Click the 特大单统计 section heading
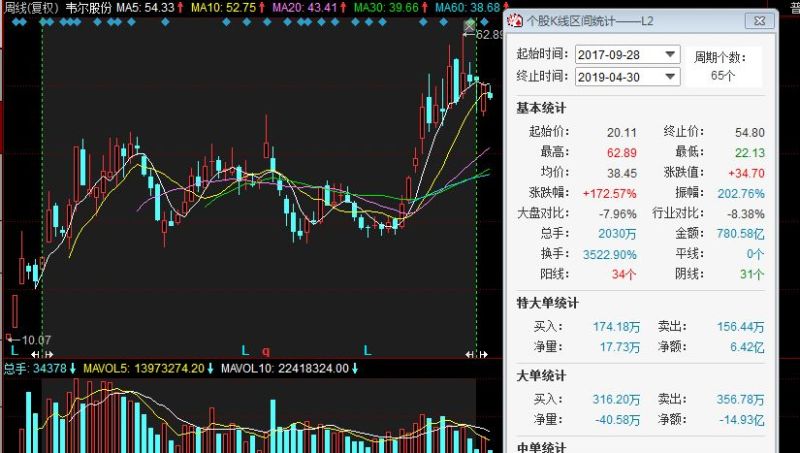 pyautogui.click(x=547, y=303)
